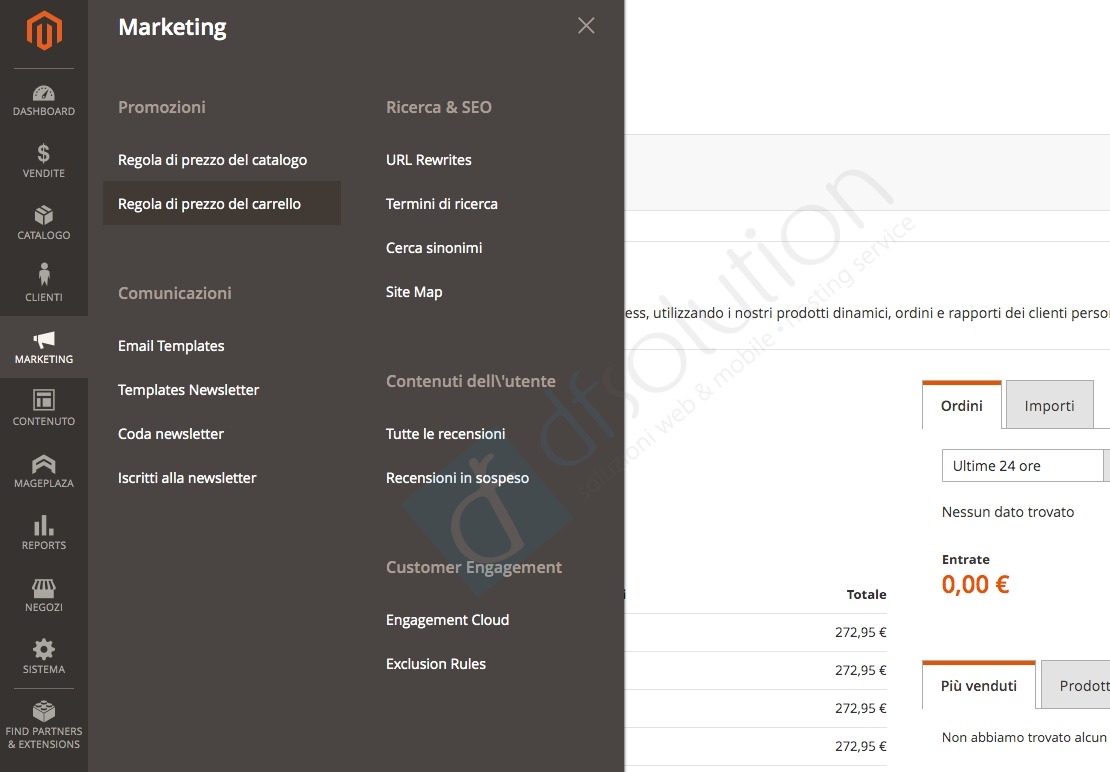Viewport: 1110px width, 772px height.
Task: Click the Contenuti dell\'utente heading
Action: pos(471,381)
